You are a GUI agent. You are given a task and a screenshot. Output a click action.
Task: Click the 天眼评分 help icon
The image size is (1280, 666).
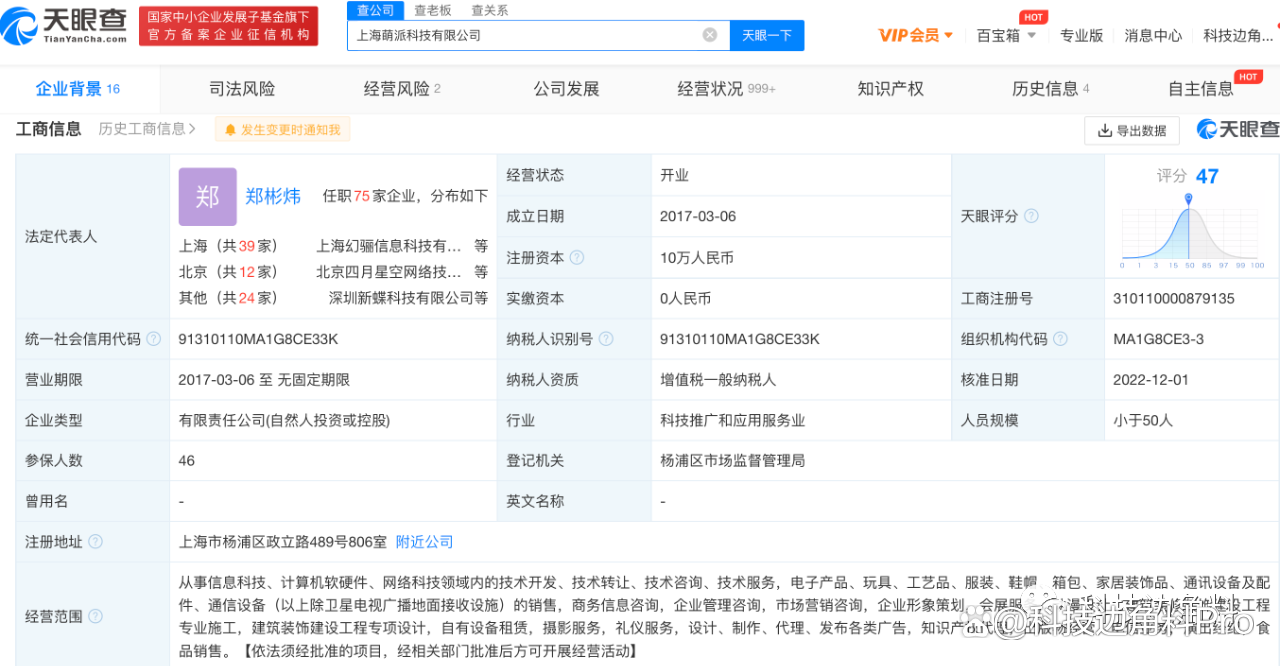(x=1031, y=216)
